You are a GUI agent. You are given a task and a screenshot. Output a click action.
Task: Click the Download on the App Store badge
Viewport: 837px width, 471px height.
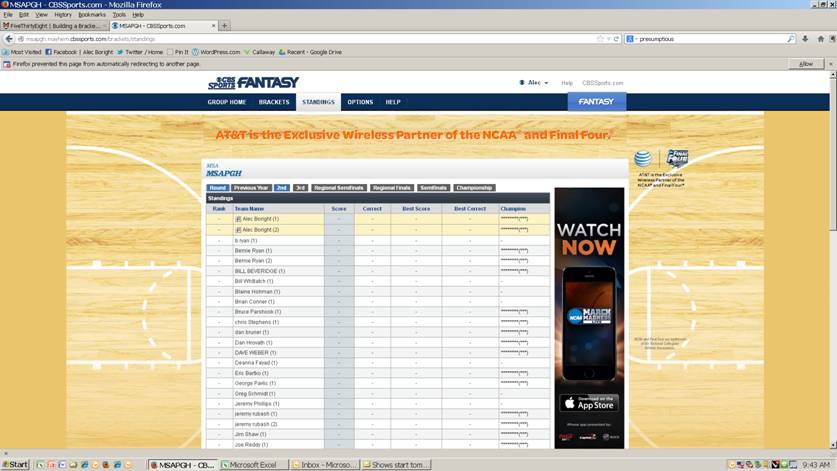pos(589,403)
